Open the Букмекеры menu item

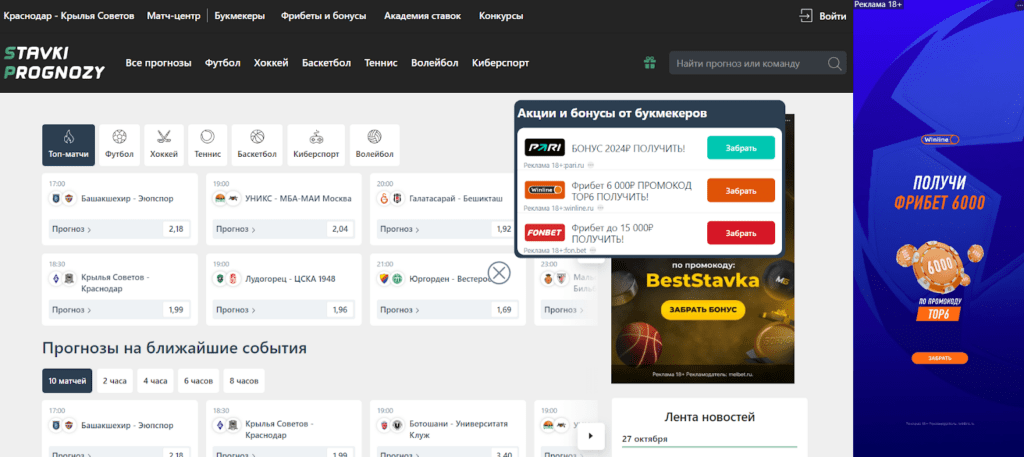point(240,16)
